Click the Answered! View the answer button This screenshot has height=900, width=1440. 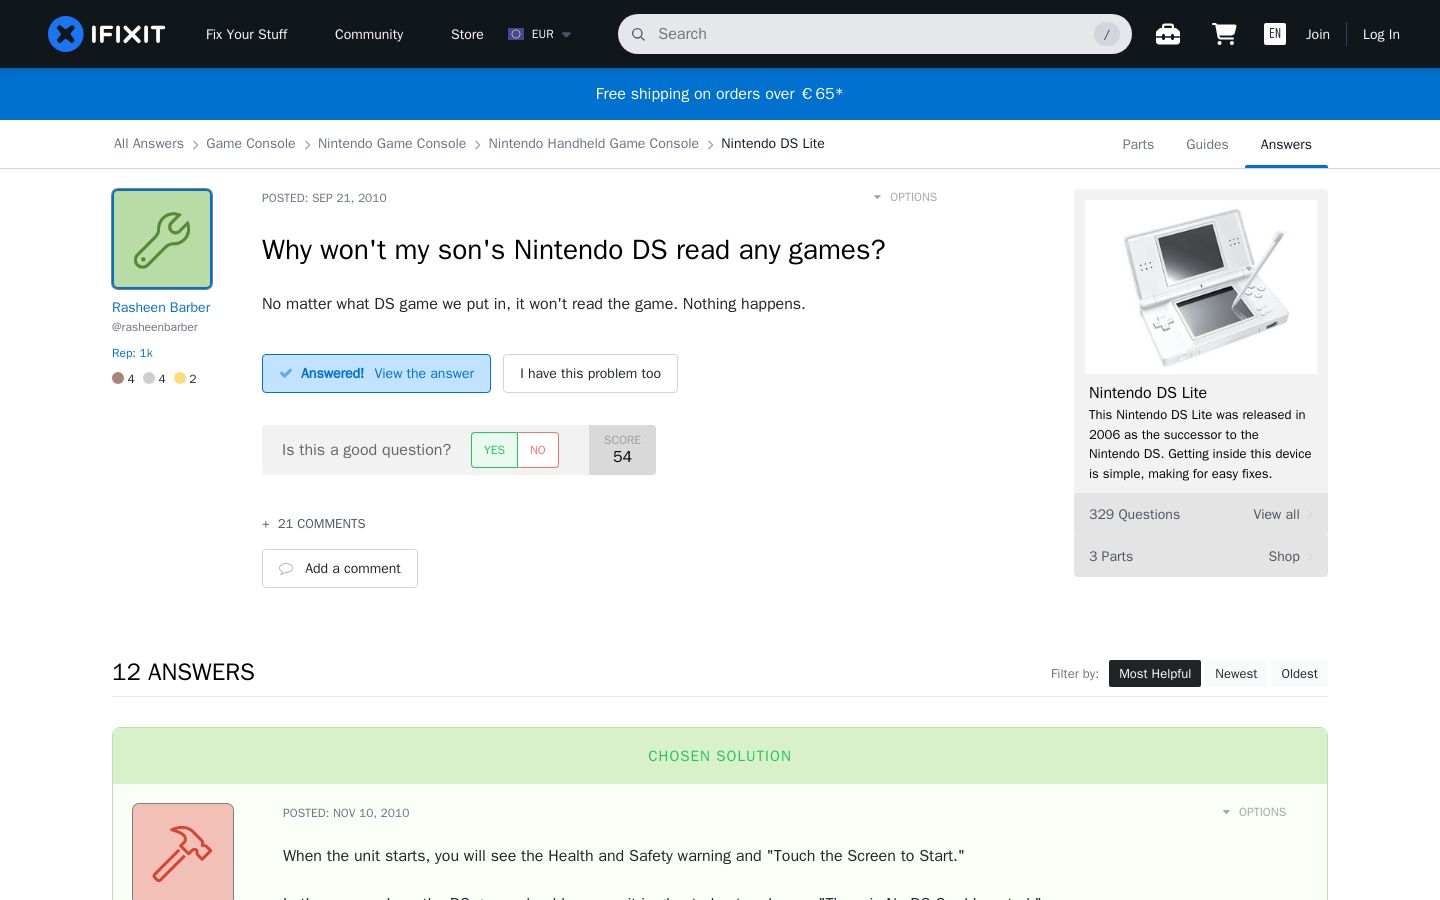pyautogui.click(x=376, y=374)
